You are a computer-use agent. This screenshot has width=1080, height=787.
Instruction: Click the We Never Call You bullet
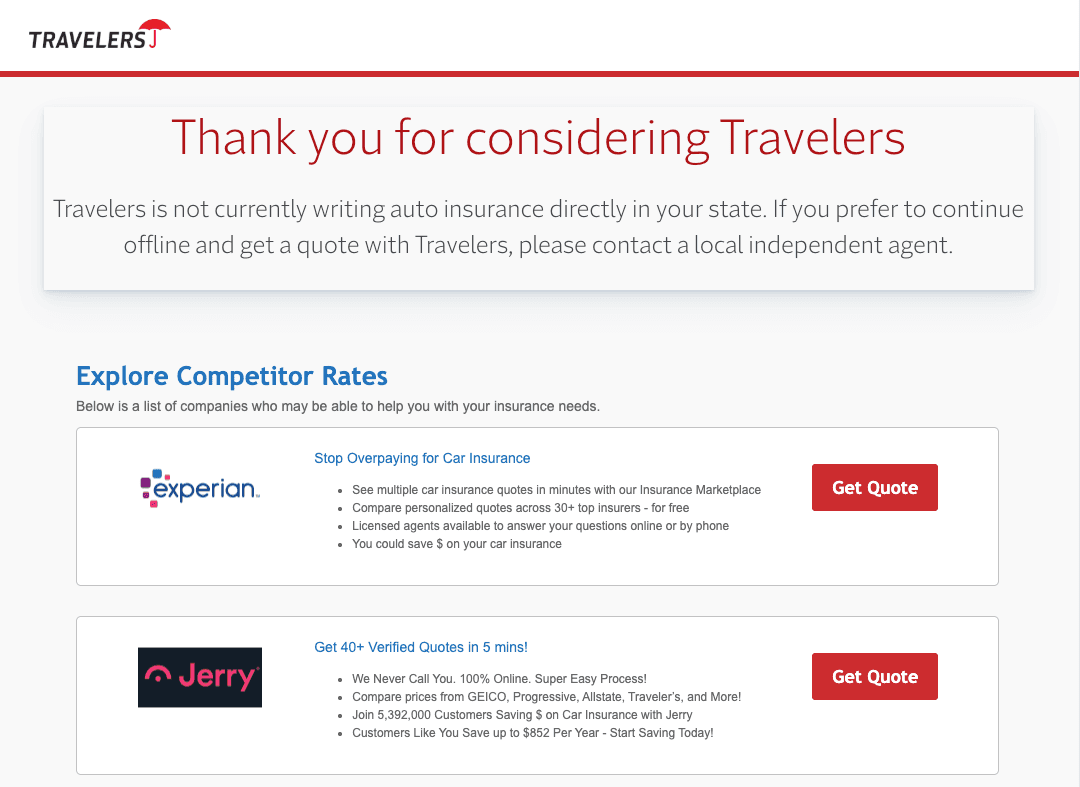pos(499,679)
